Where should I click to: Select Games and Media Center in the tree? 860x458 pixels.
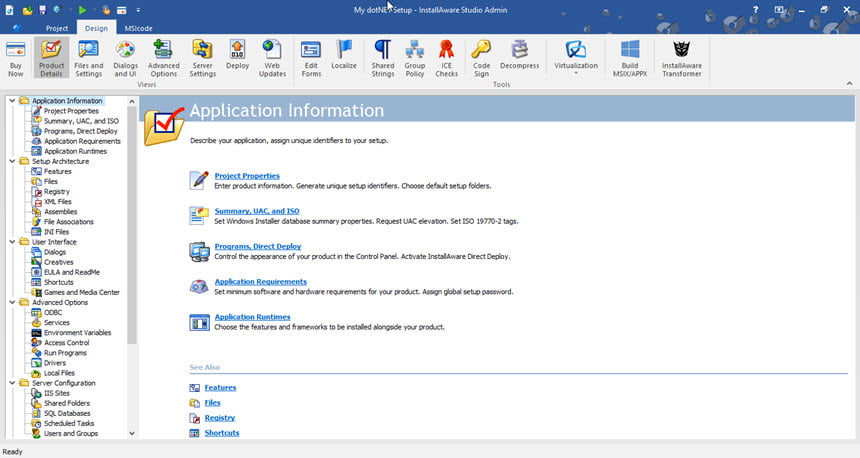coord(82,292)
